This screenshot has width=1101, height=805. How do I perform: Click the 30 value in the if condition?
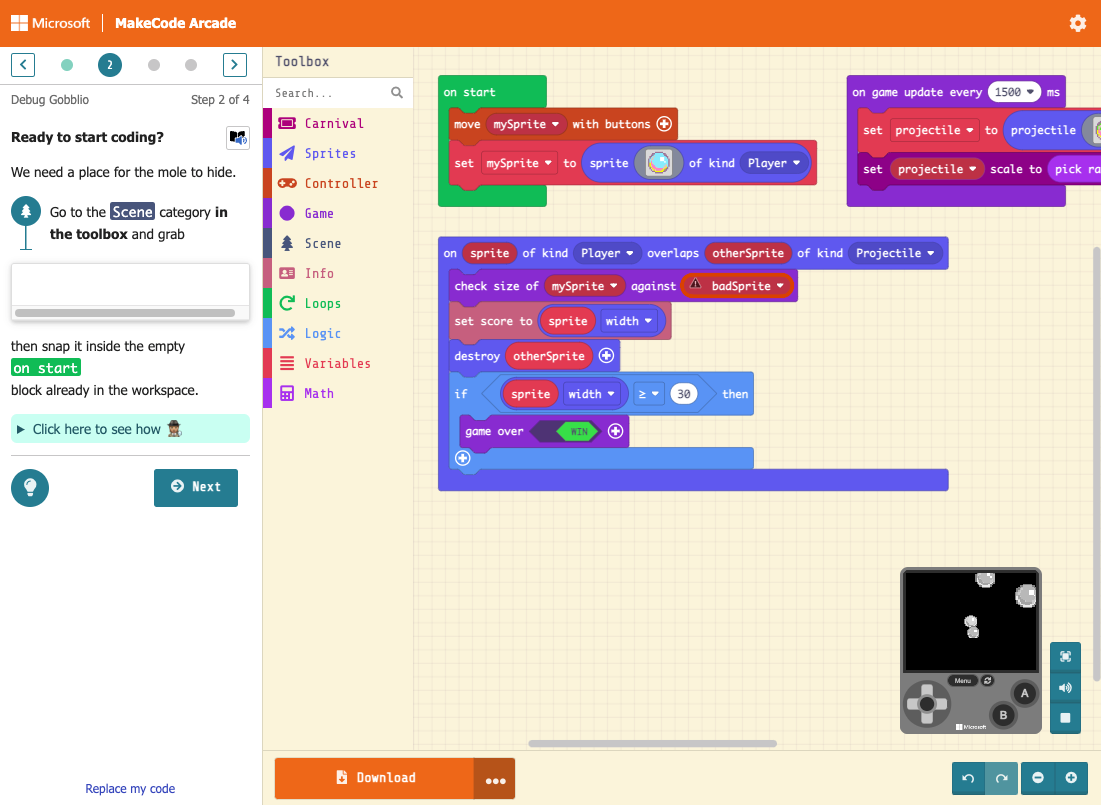(683, 394)
